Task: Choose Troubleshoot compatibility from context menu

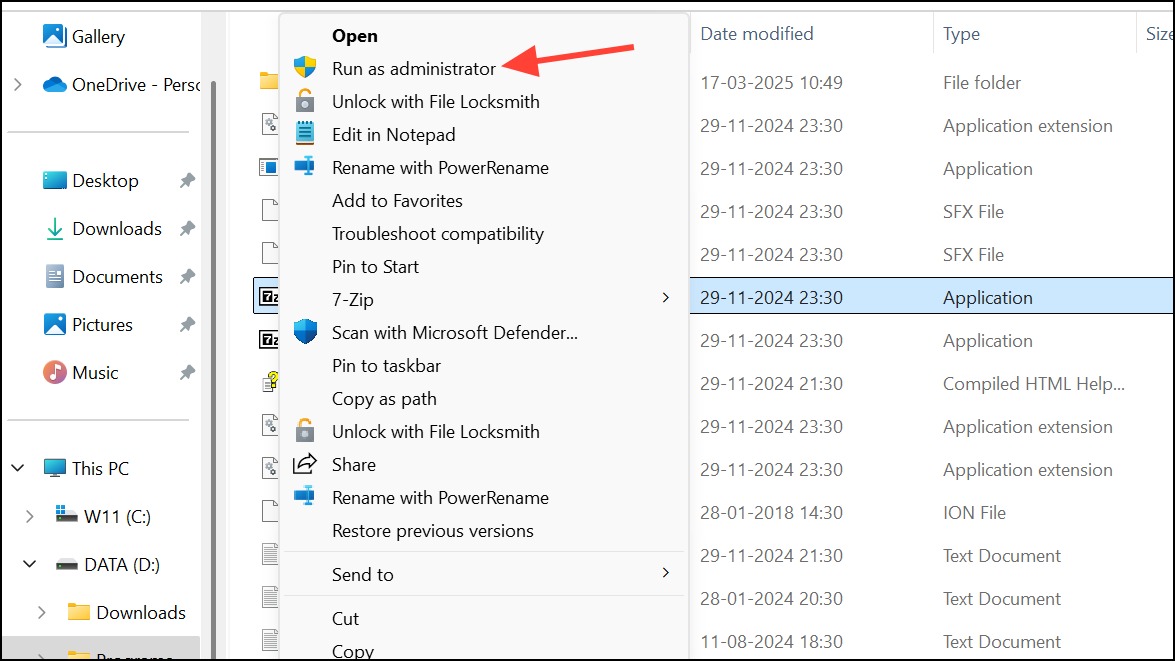Action: coord(437,233)
